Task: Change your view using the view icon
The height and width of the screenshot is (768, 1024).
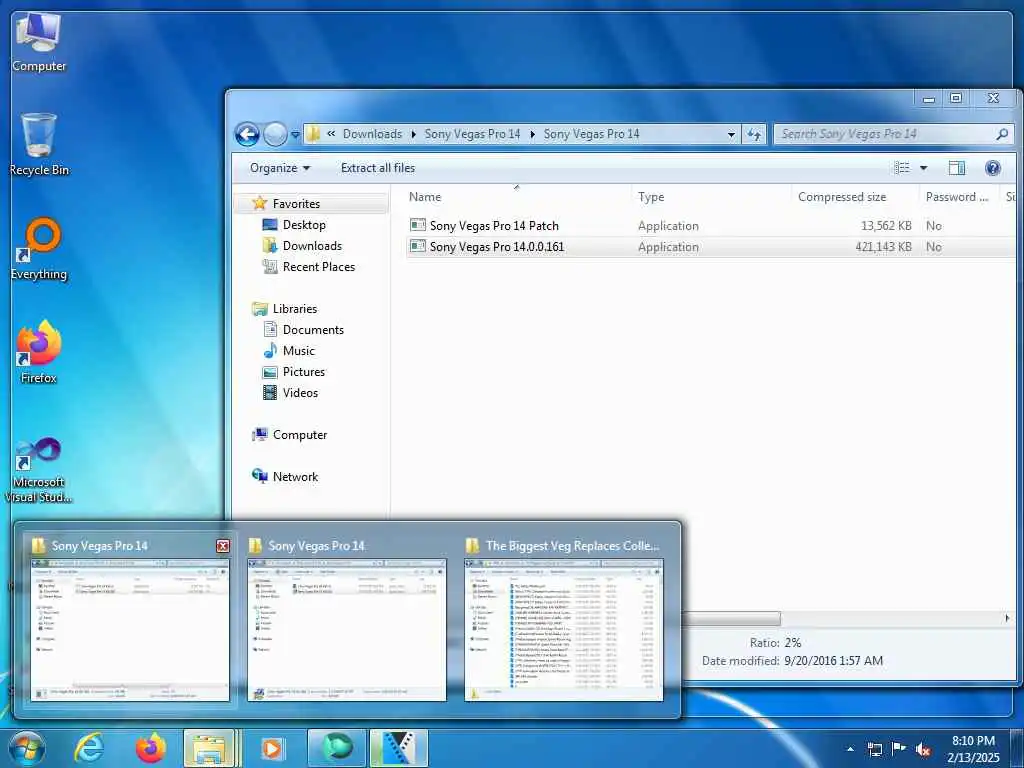Action: (x=902, y=168)
